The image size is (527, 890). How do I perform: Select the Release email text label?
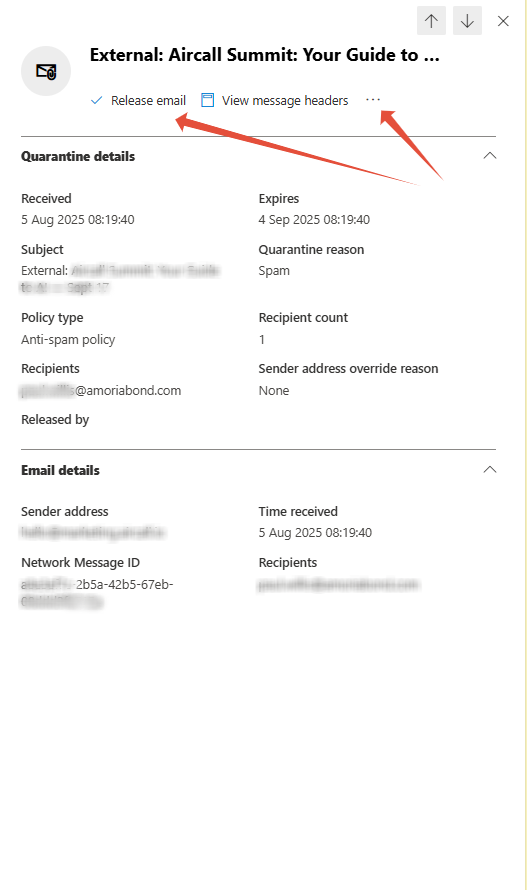tap(148, 100)
